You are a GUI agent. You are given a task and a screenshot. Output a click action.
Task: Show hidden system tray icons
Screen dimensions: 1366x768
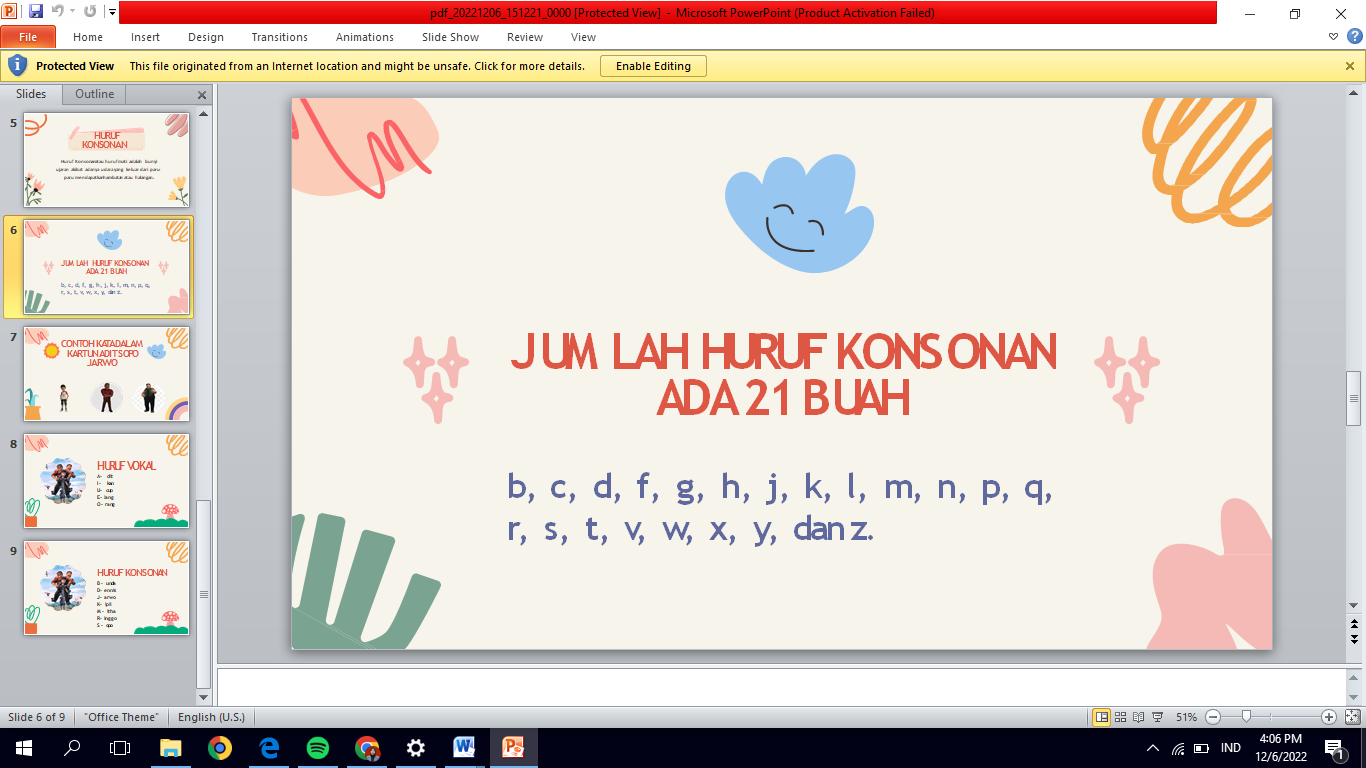coord(1153,748)
